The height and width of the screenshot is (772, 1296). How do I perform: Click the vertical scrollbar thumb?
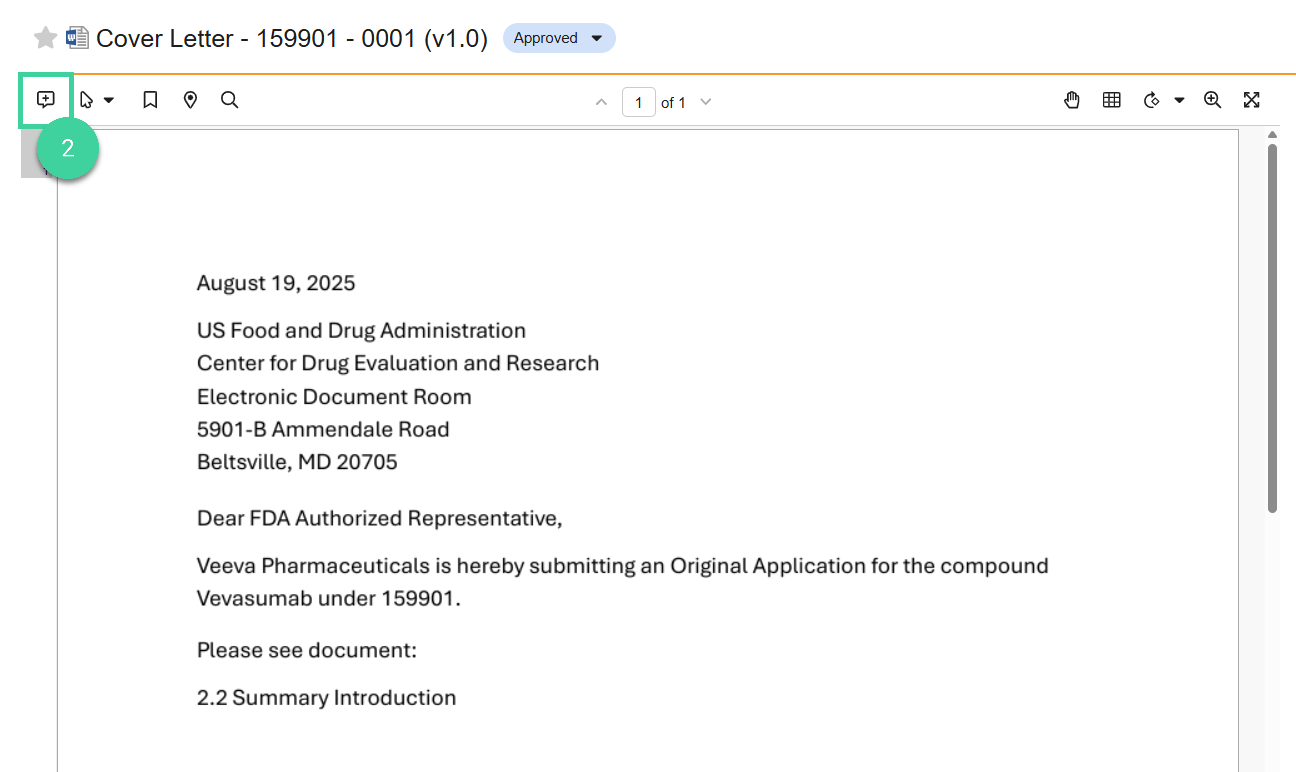[x=1273, y=328]
